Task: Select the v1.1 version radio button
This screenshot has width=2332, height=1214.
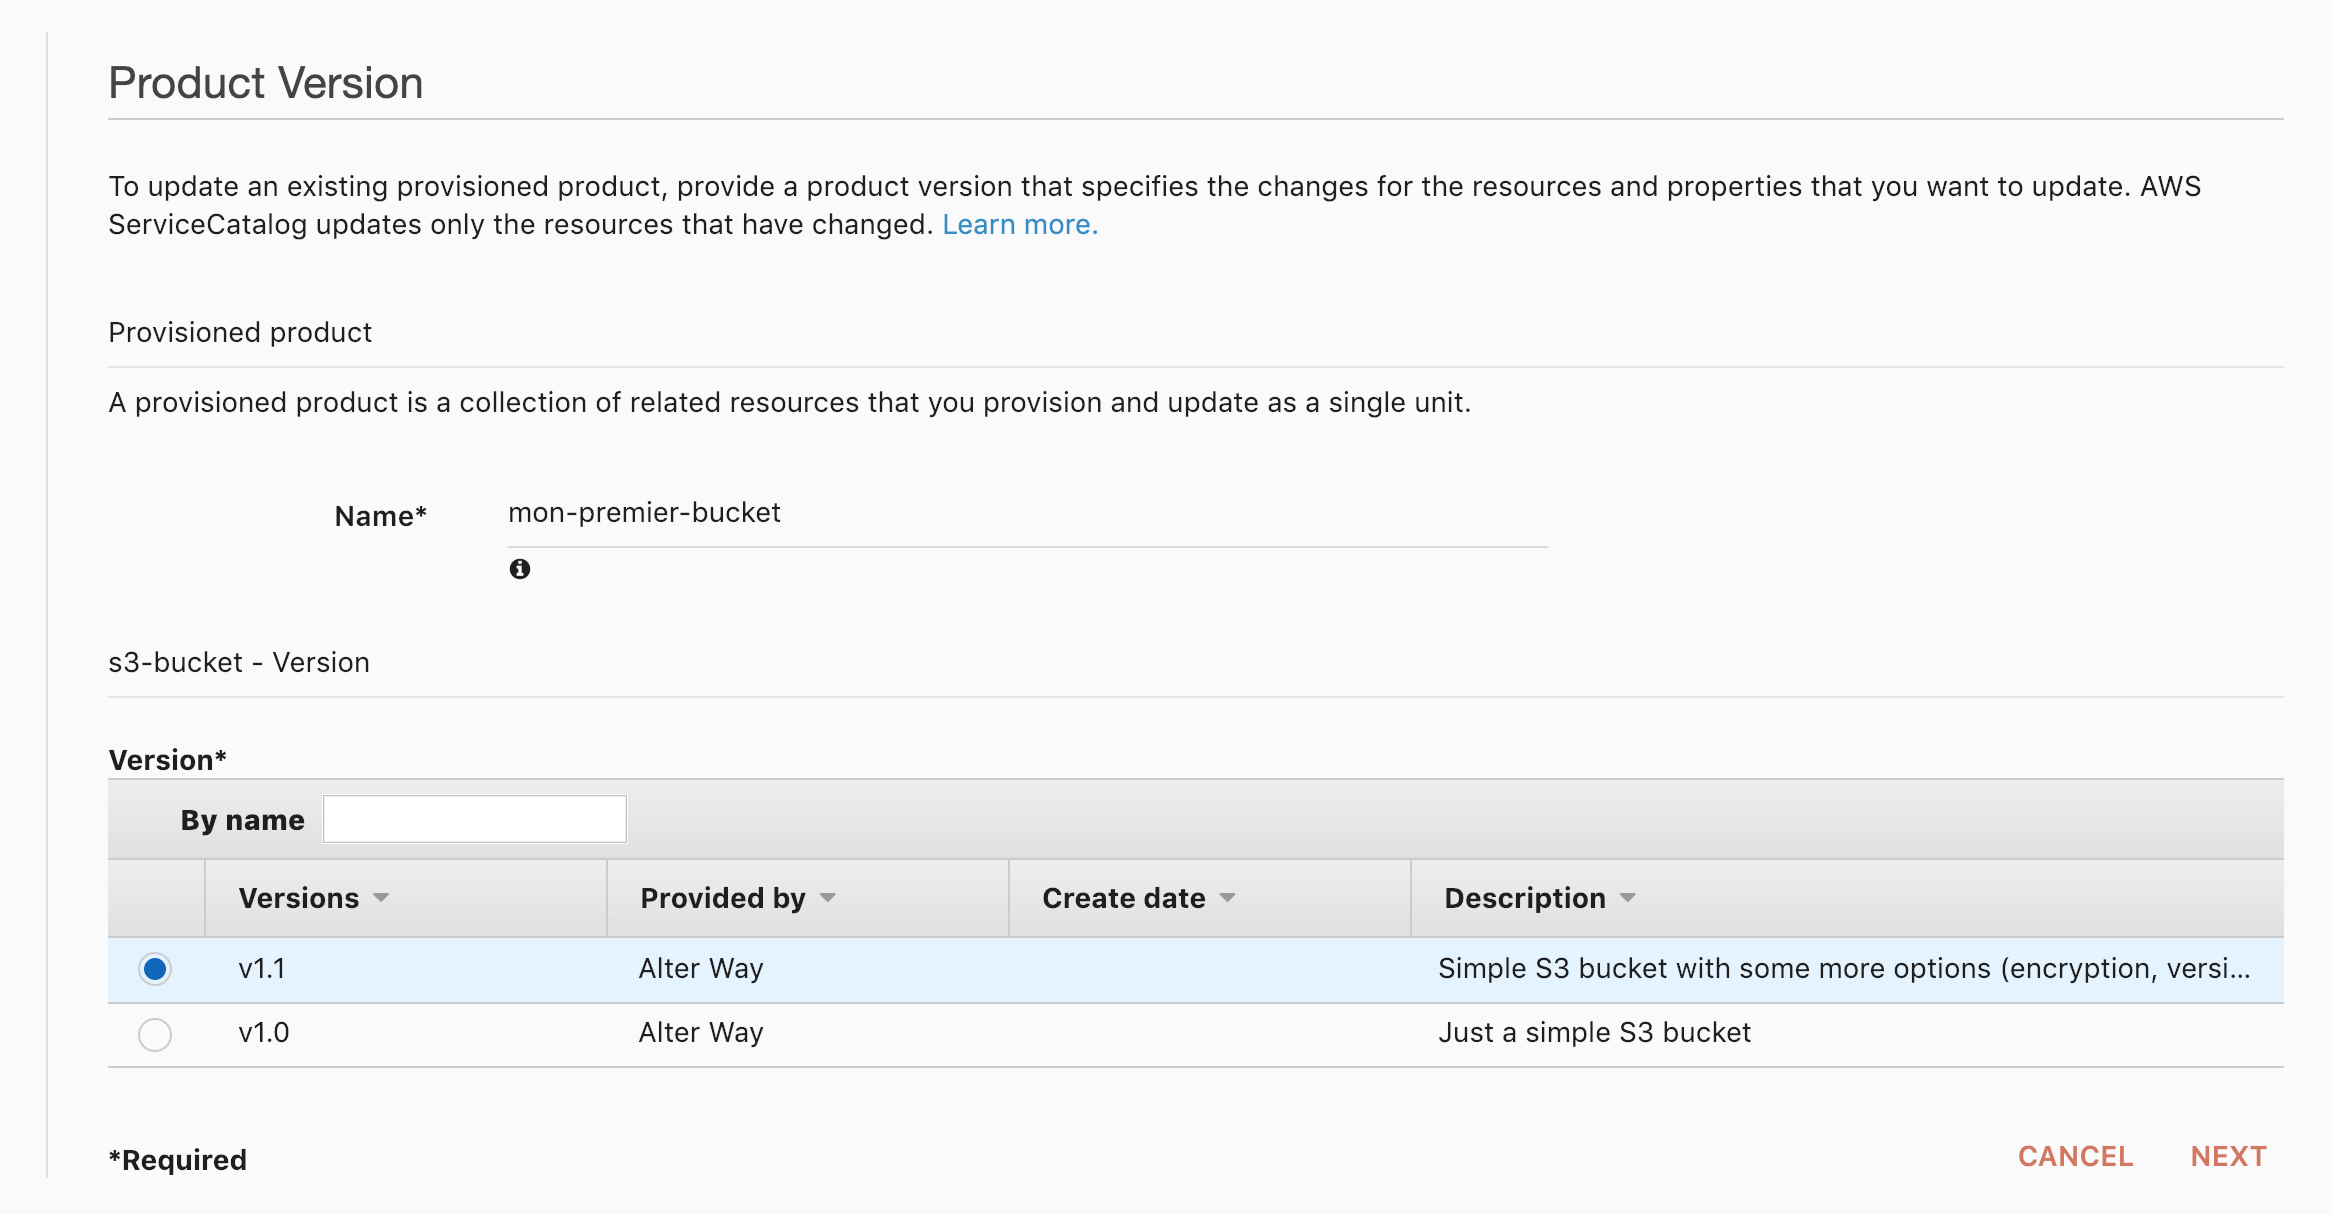Action: click(155, 969)
